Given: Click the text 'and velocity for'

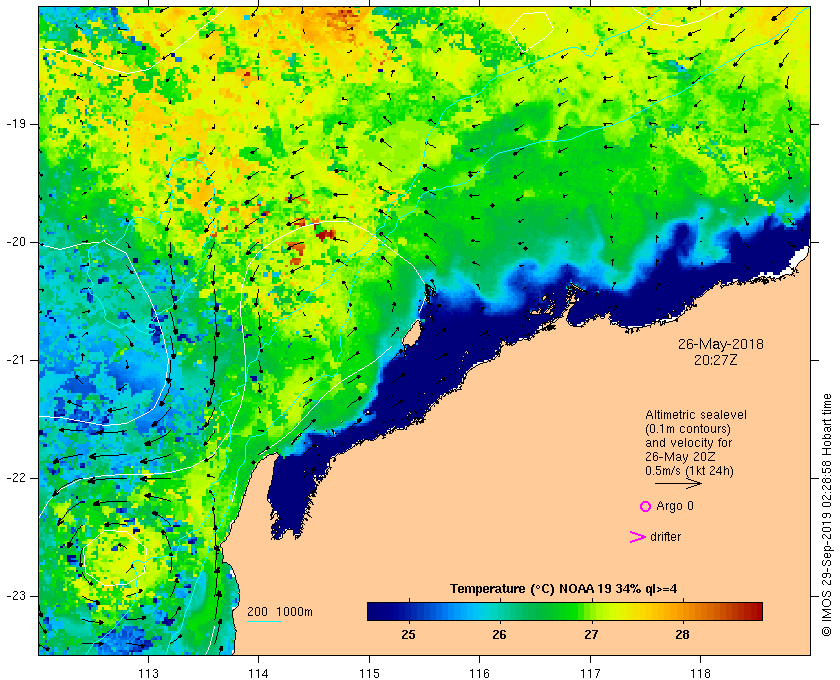Looking at the screenshot, I should (x=688, y=443).
